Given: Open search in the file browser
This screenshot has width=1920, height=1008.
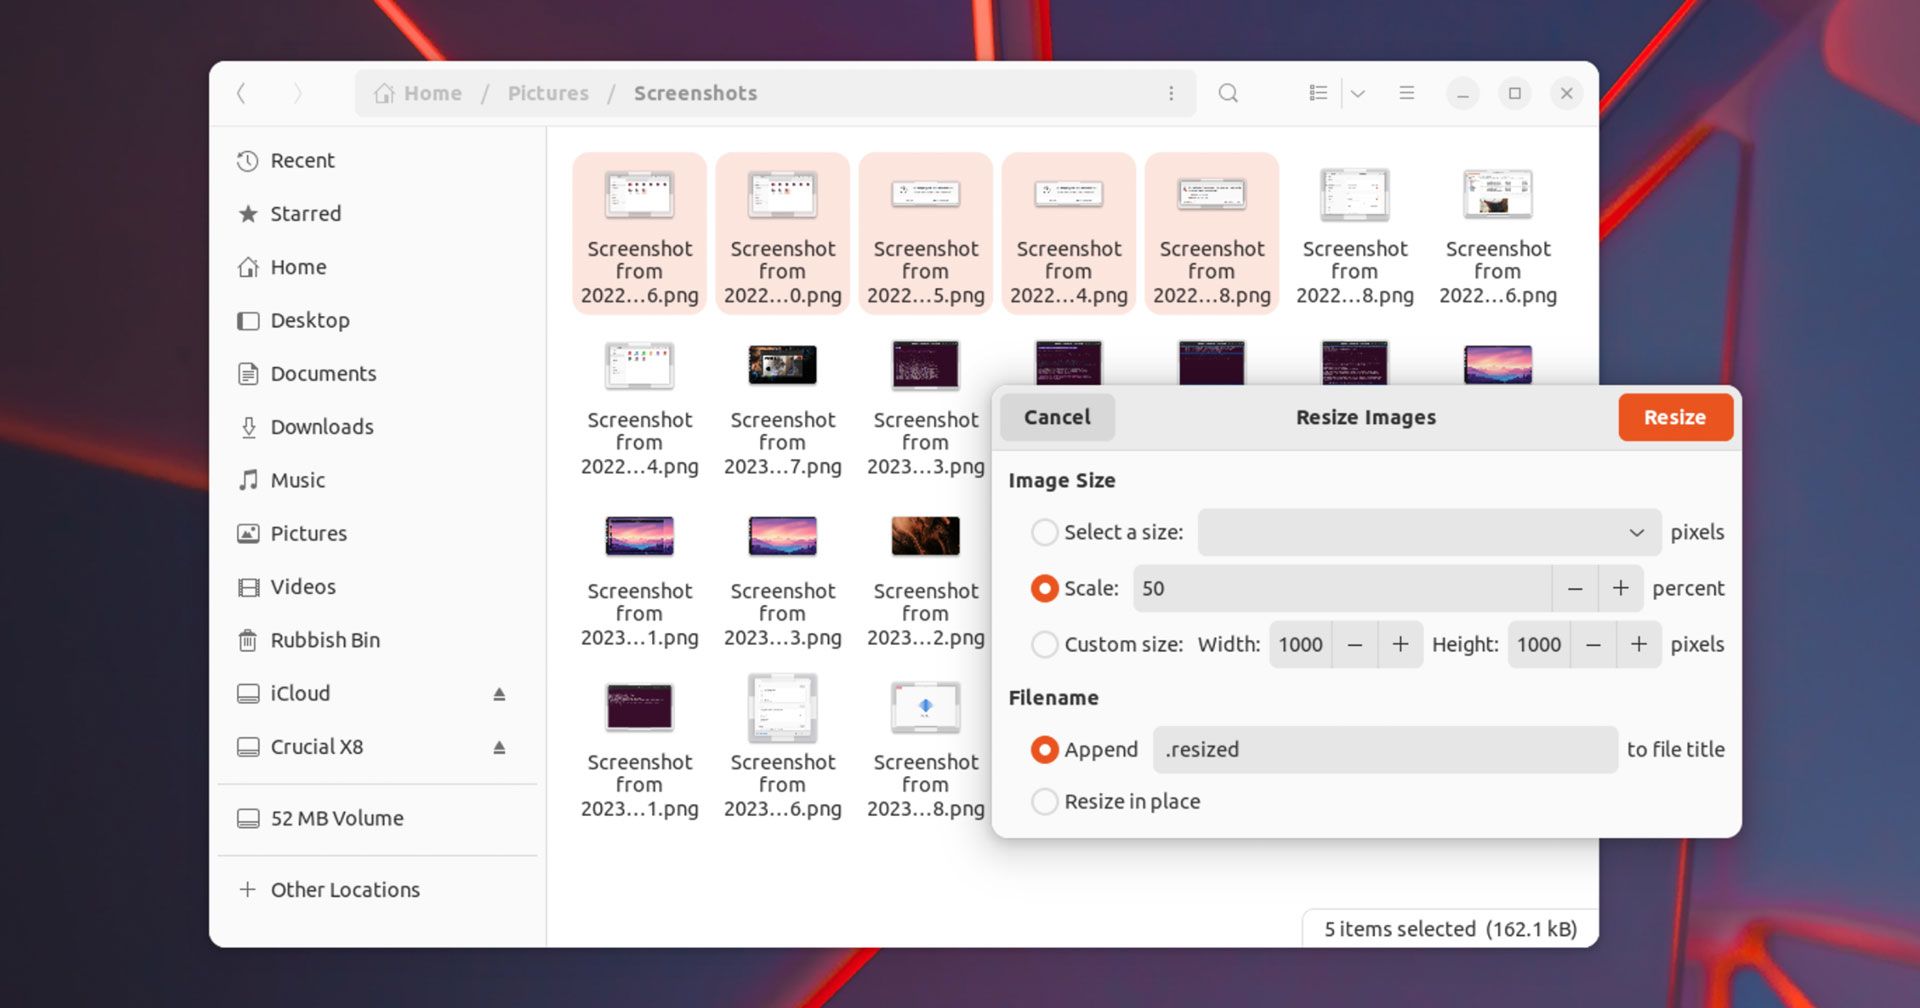Looking at the screenshot, I should [1228, 93].
